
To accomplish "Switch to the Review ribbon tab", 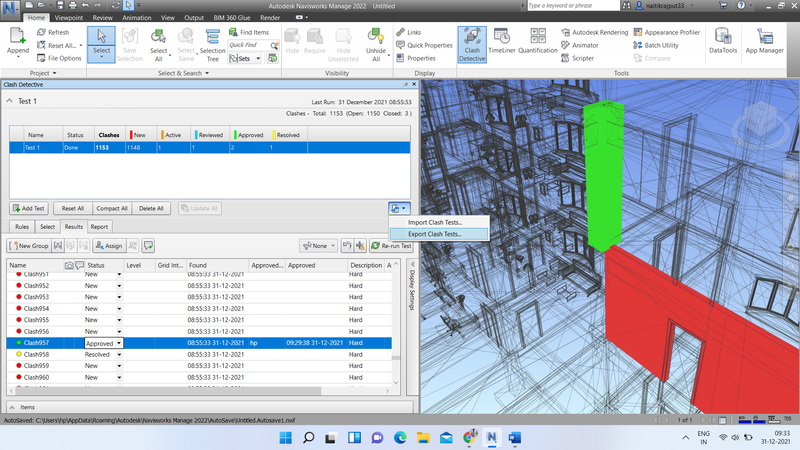I will pyautogui.click(x=103, y=17).
